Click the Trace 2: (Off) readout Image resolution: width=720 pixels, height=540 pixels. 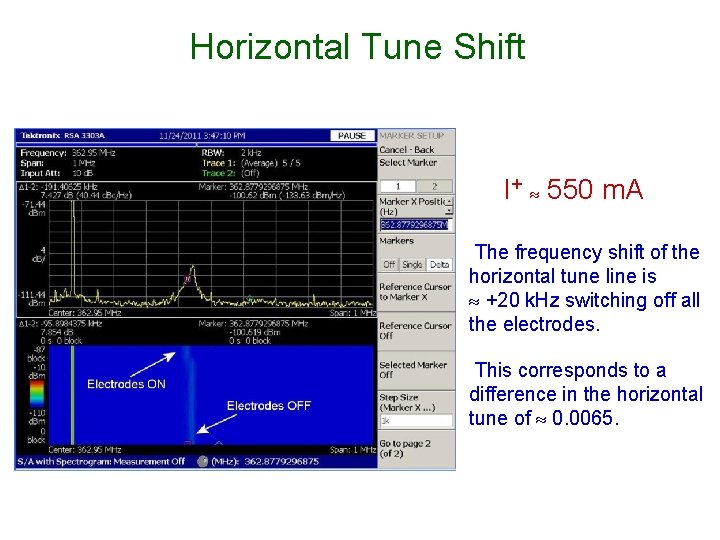pos(231,173)
